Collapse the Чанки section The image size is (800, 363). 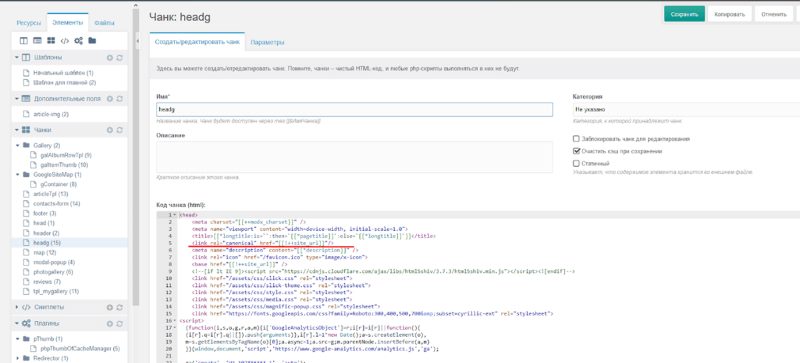tap(17, 130)
